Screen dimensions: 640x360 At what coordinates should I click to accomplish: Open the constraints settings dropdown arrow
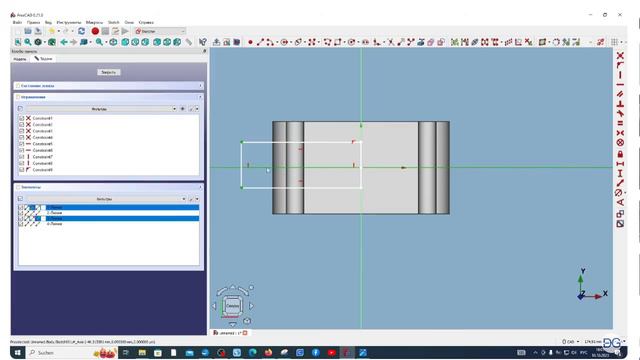pyautogui.click(x=197, y=109)
